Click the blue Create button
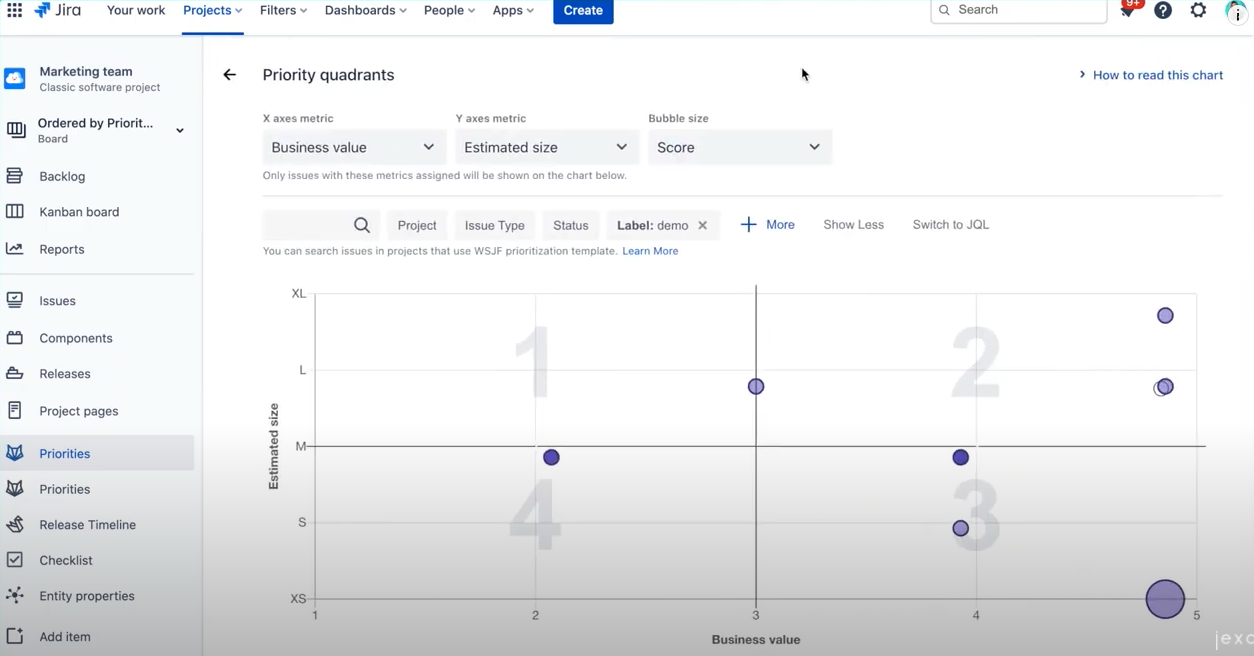1254x656 pixels. [583, 10]
